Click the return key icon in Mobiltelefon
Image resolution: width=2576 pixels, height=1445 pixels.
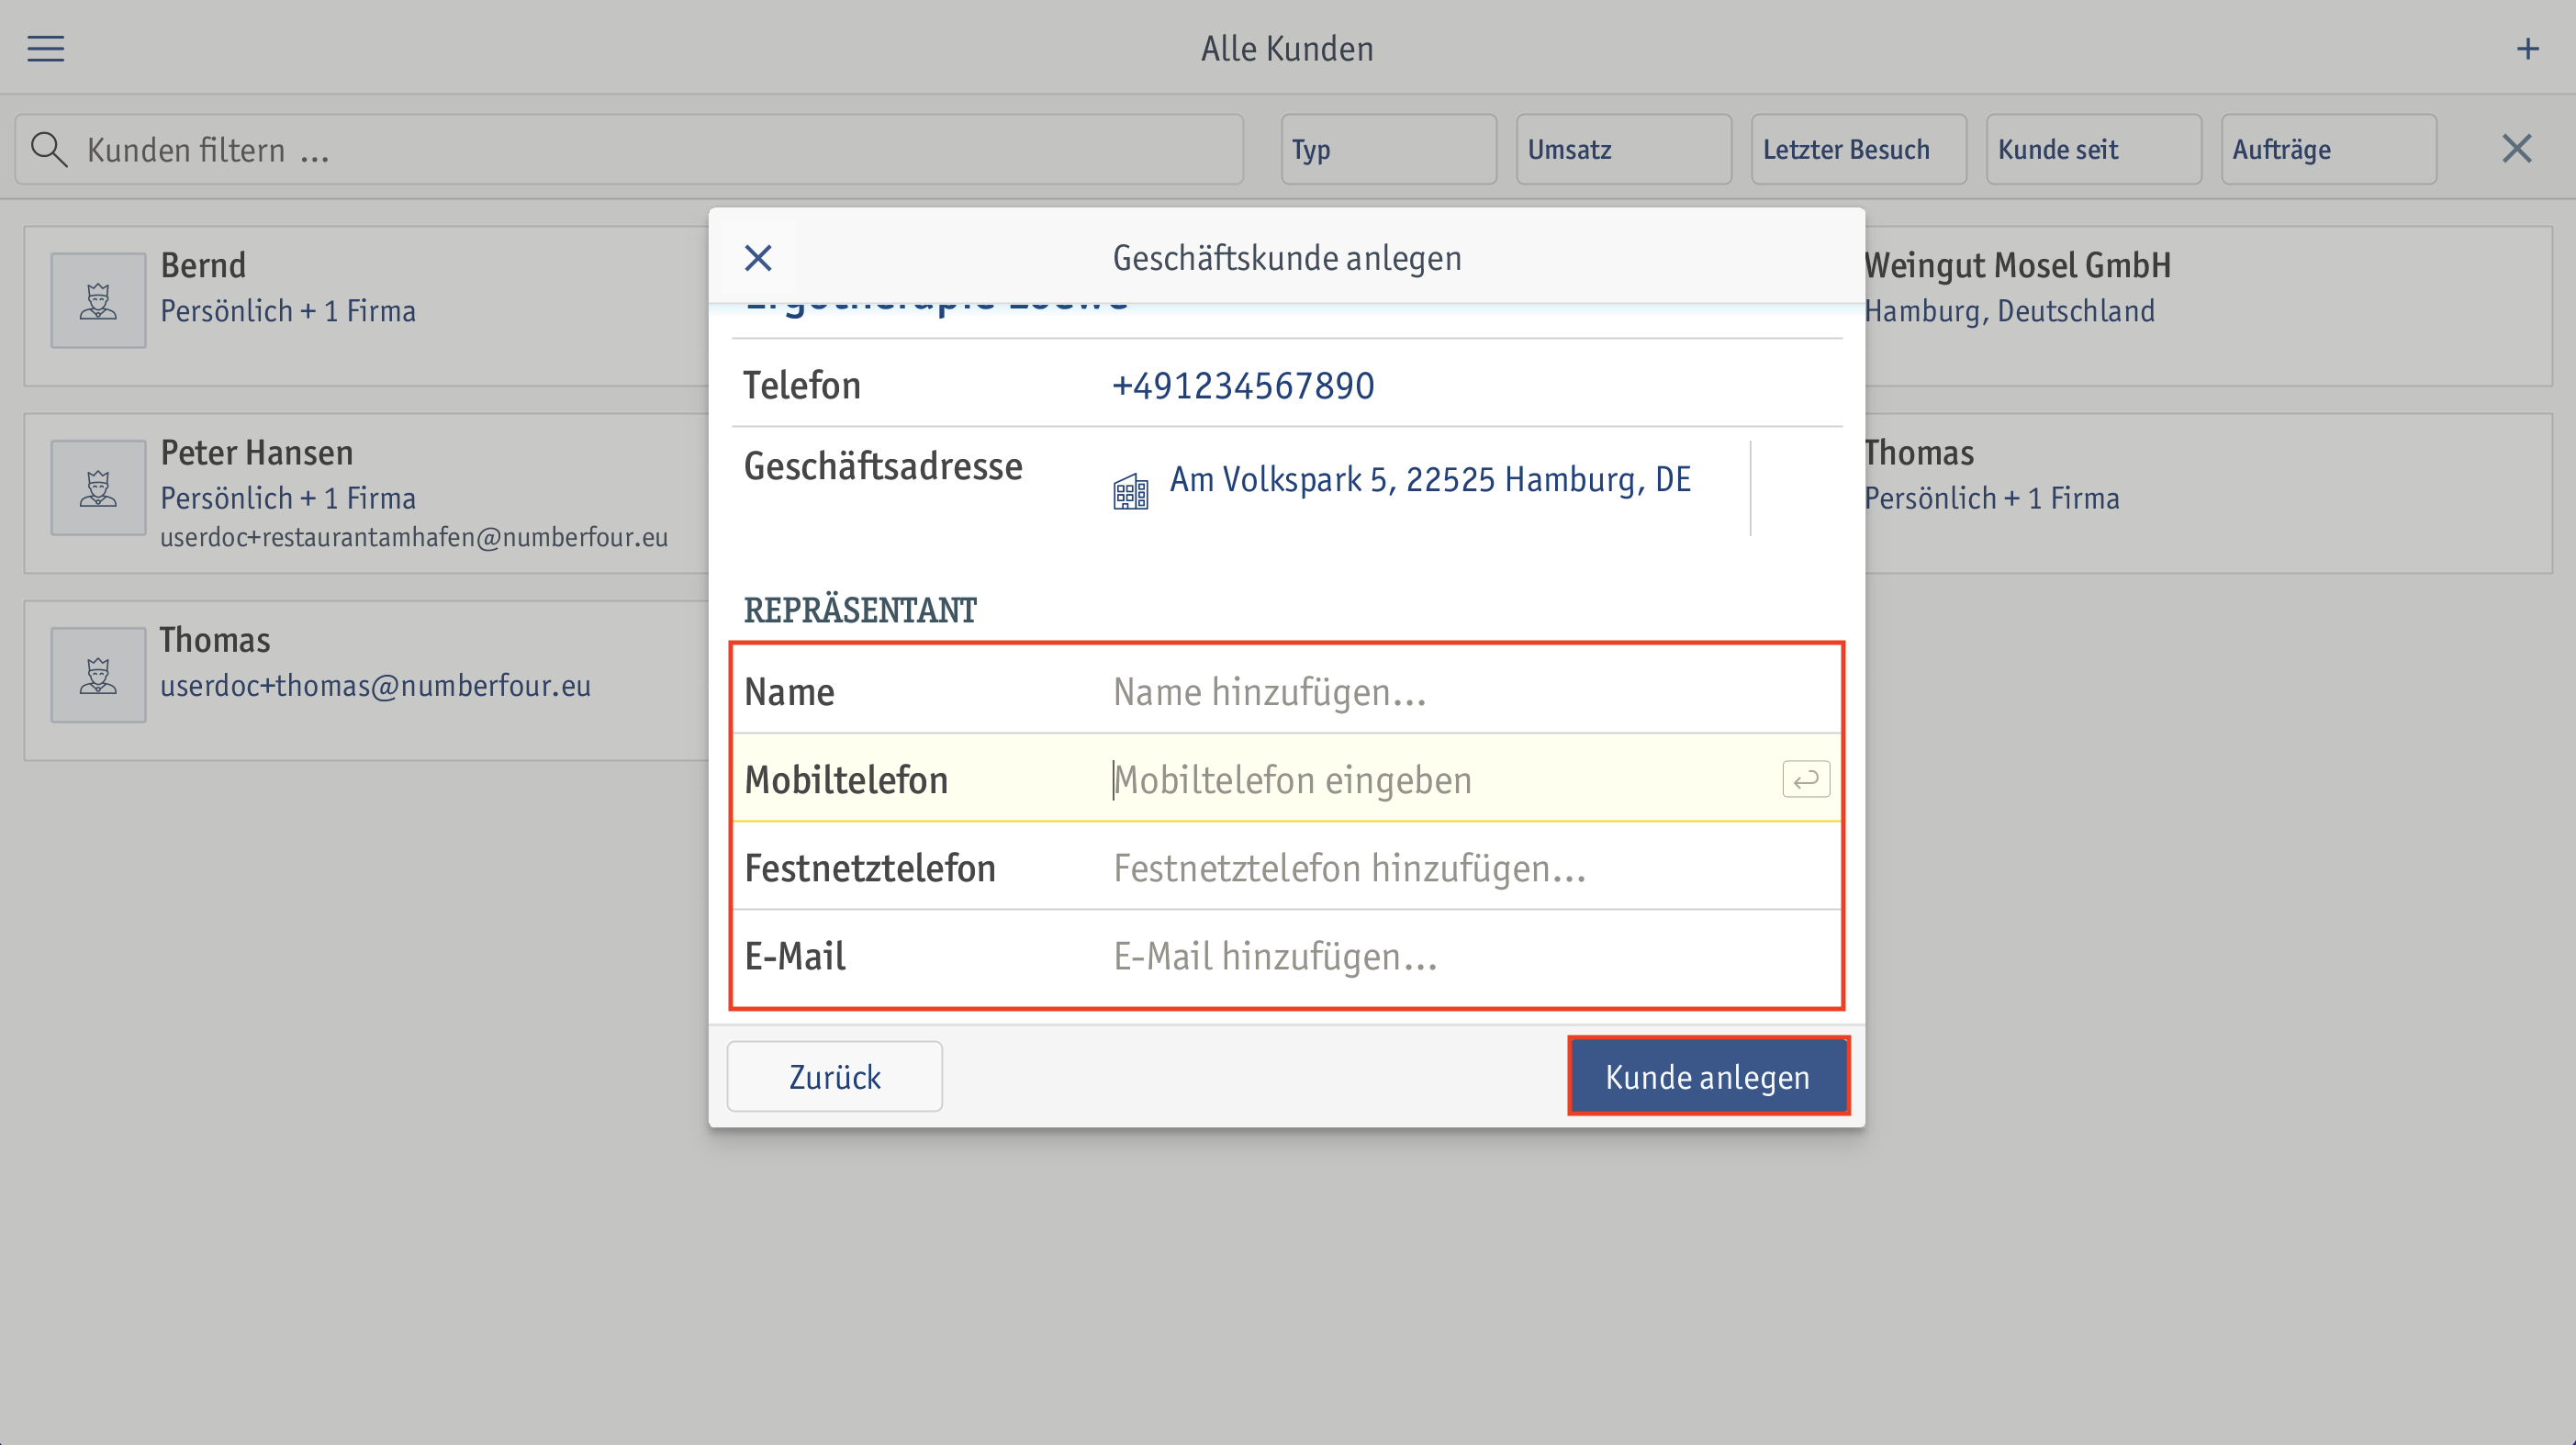[x=1805, y=779]
